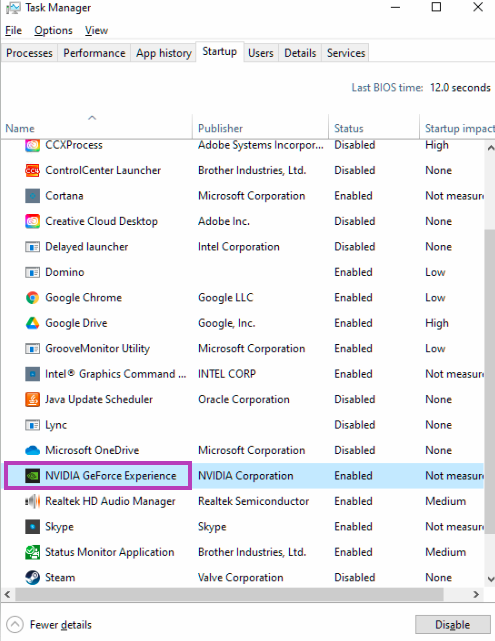Click the Realtek Semiconductor publisher cell
This screenshot has width=495, height=641.
(x=253, y=501)
